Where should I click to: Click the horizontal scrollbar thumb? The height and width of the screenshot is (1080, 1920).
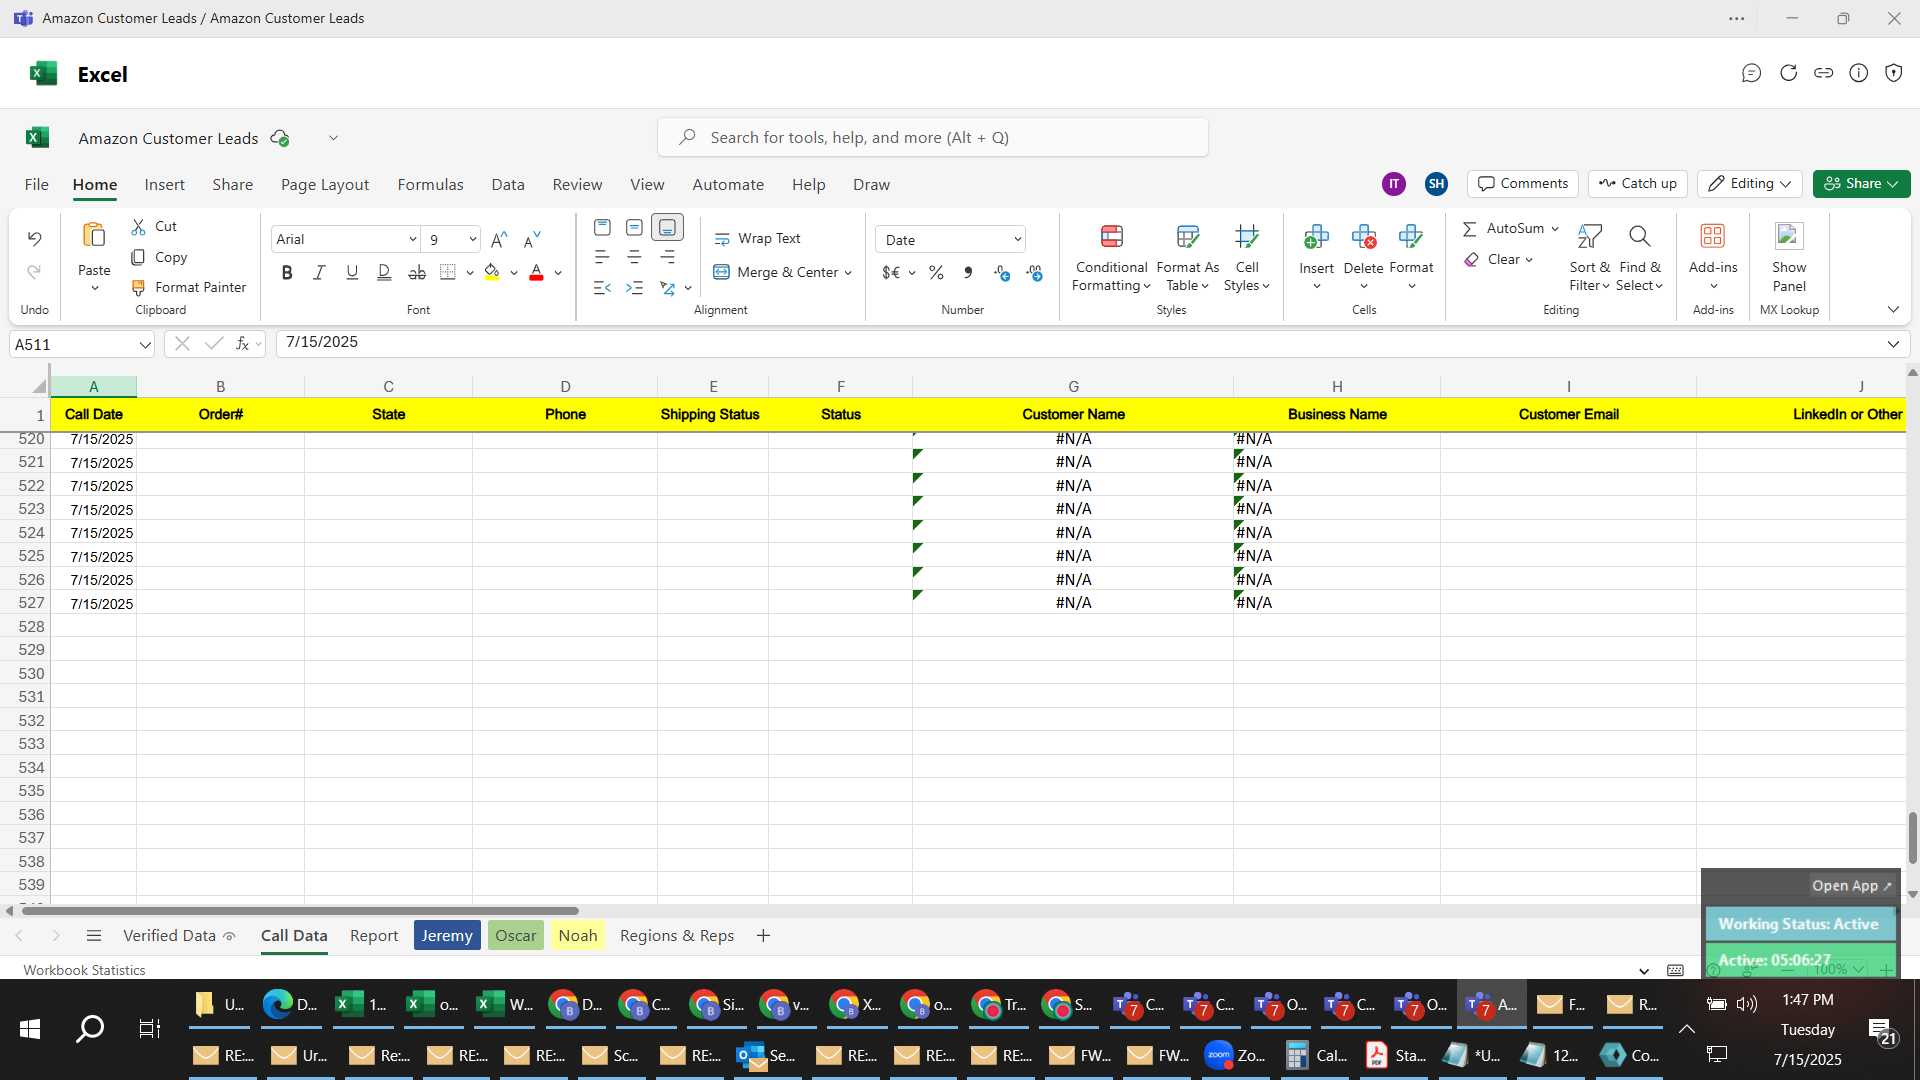(300, 910)
